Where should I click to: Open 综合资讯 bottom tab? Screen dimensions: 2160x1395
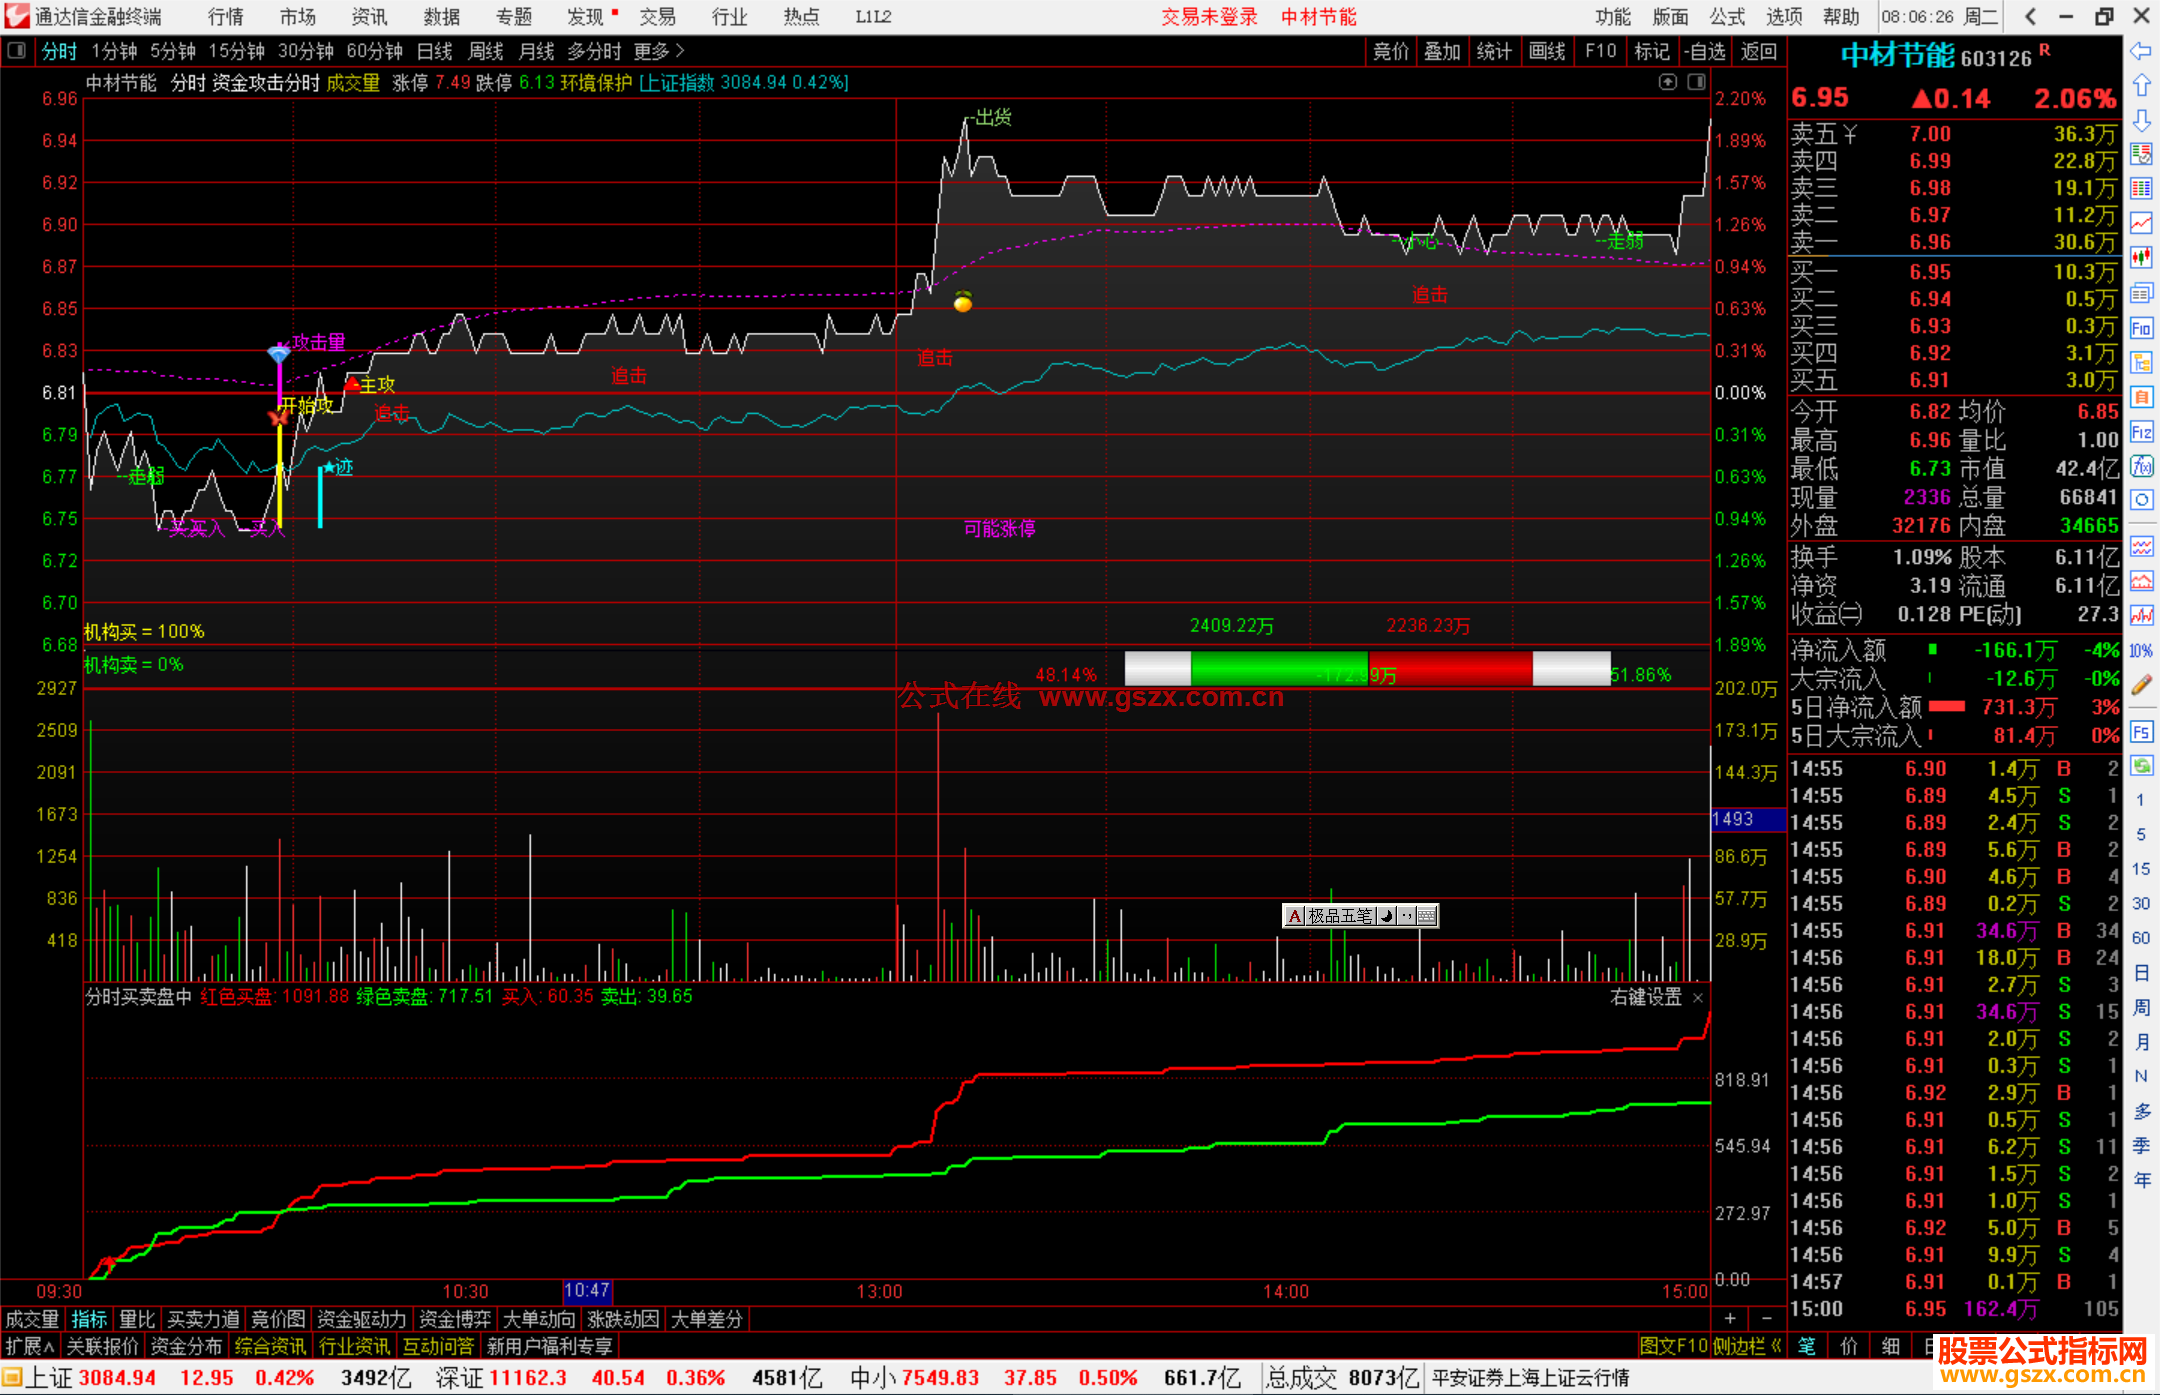[270, 1346]
